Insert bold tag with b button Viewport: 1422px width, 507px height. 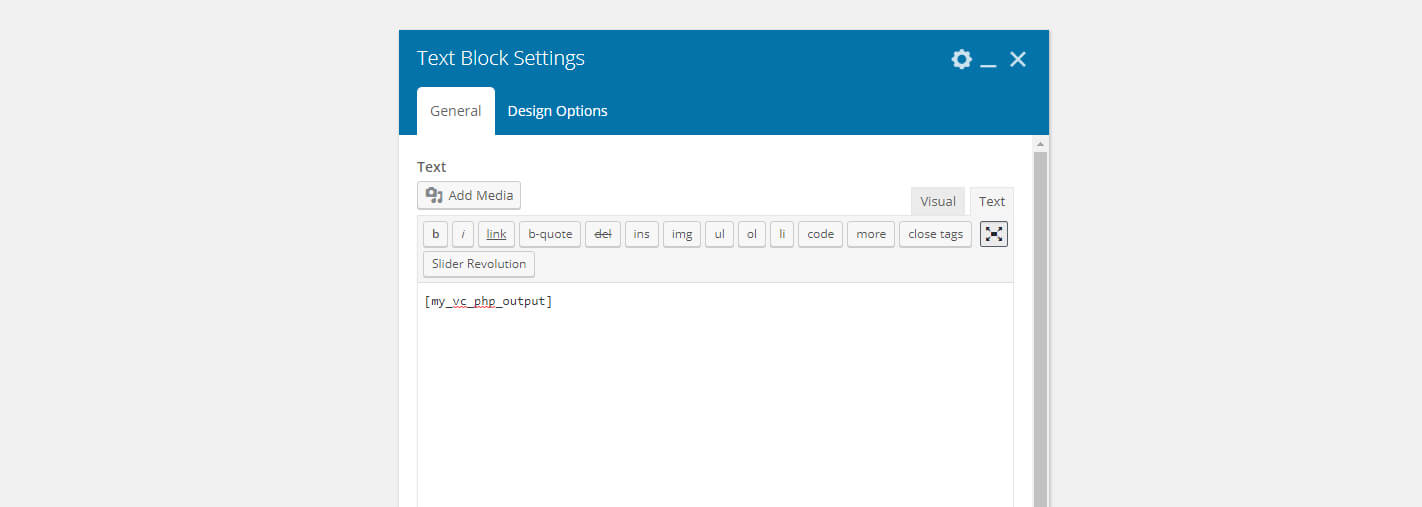coord(435,234)
